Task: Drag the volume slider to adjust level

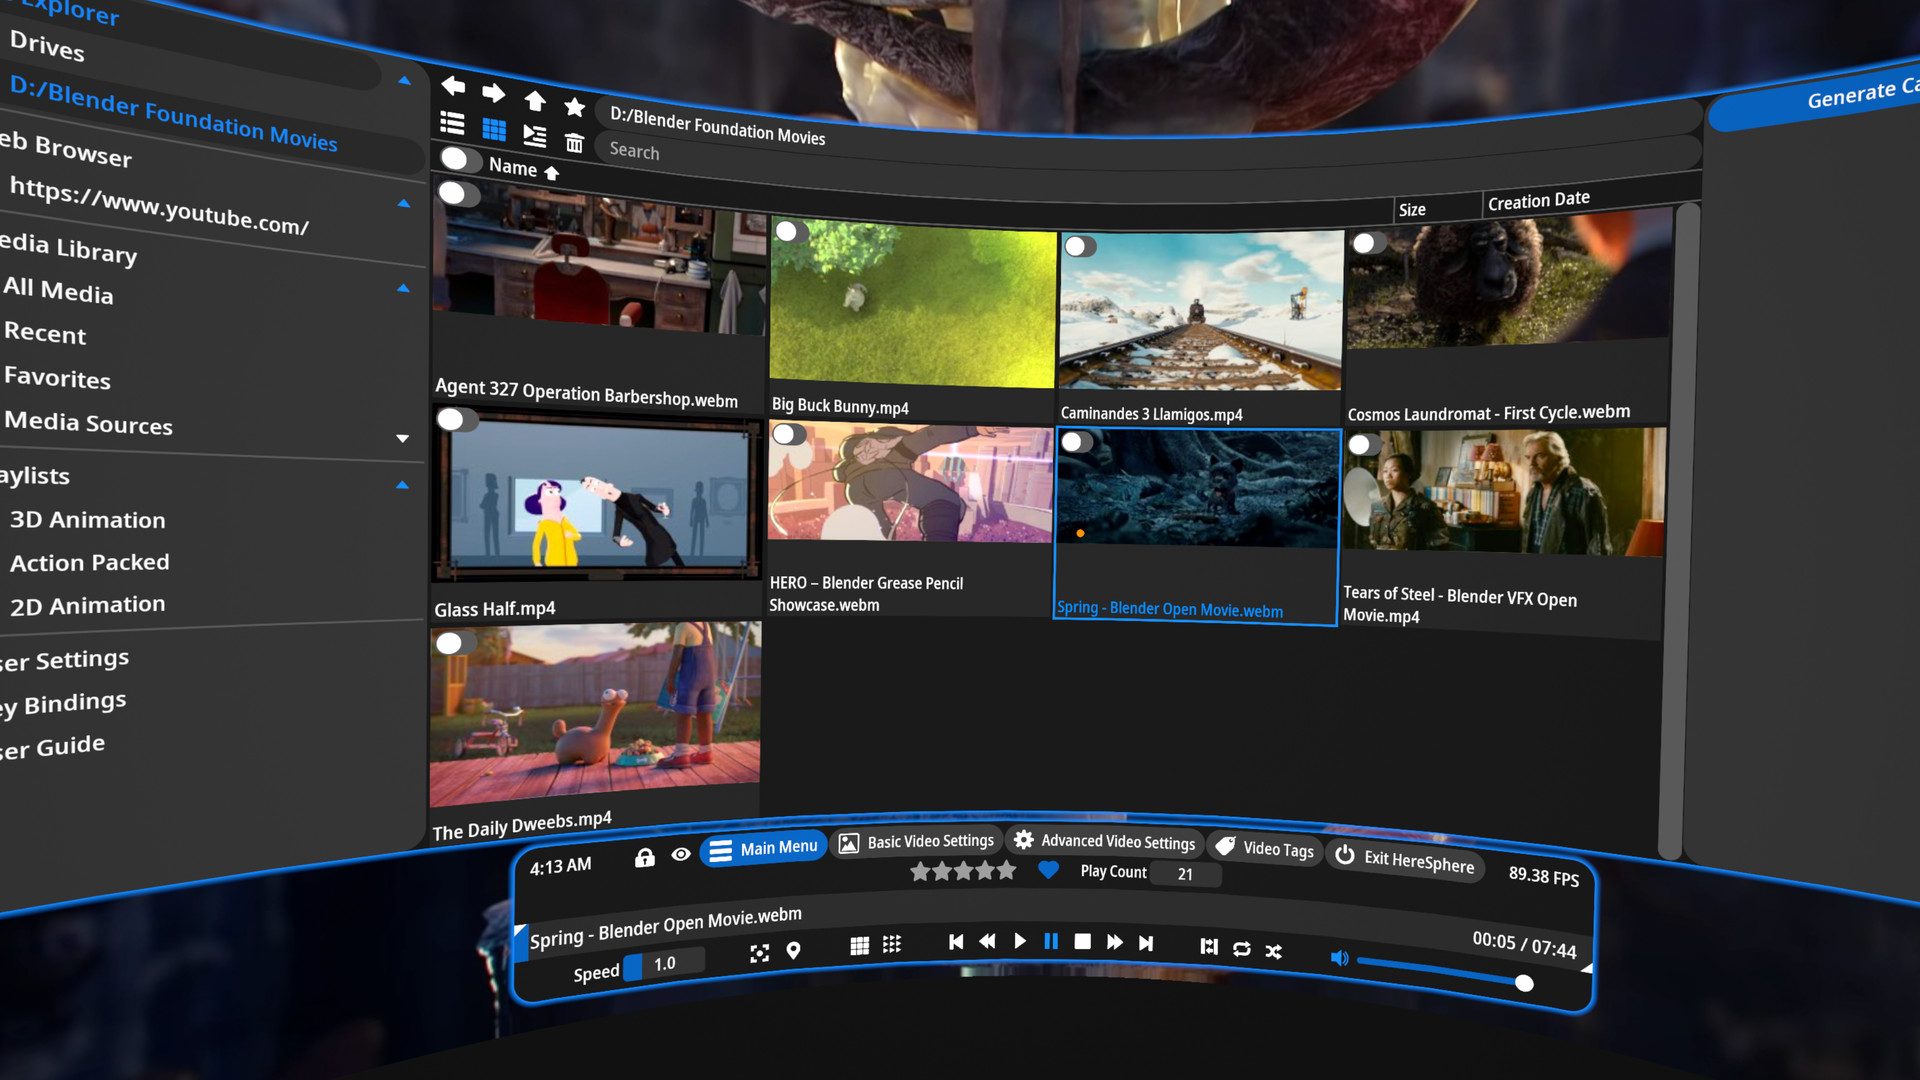Action: [x=1523, y=982]
